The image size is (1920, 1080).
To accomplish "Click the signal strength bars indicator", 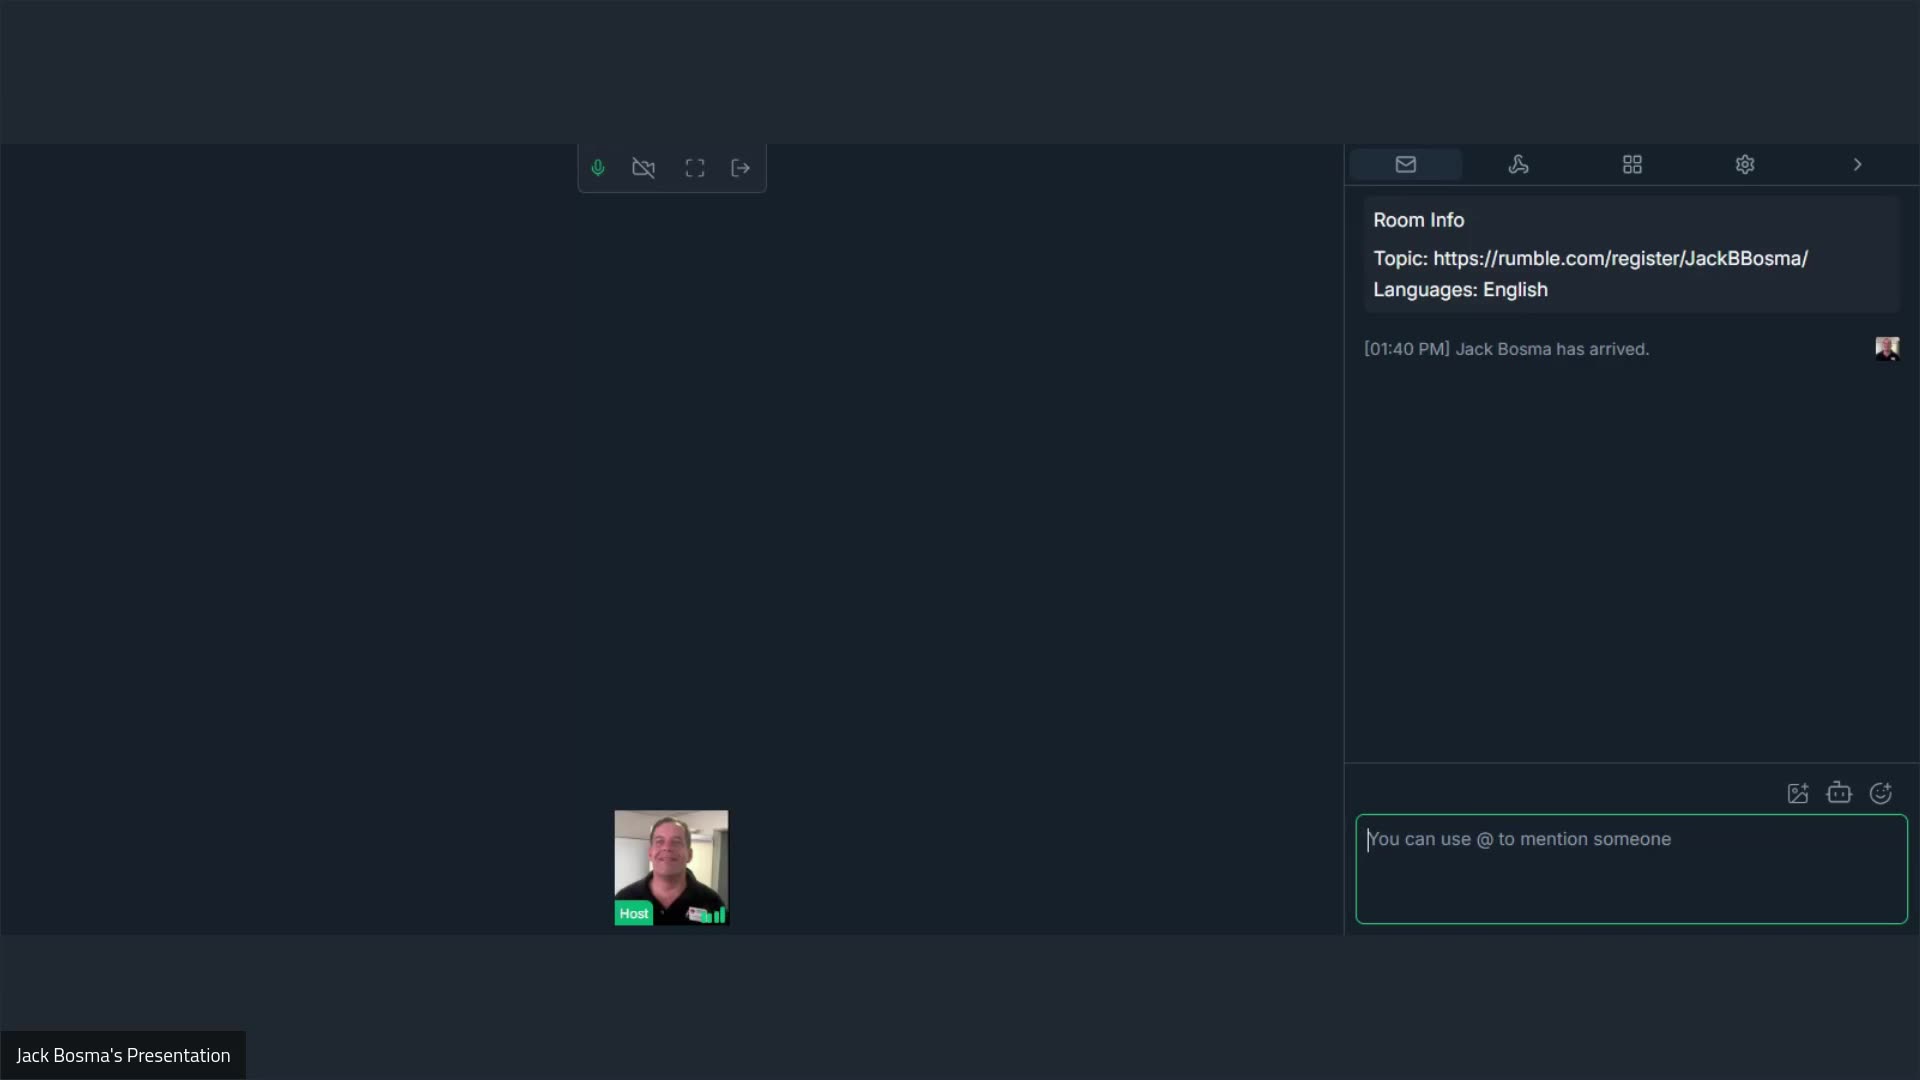I will 716,915.
